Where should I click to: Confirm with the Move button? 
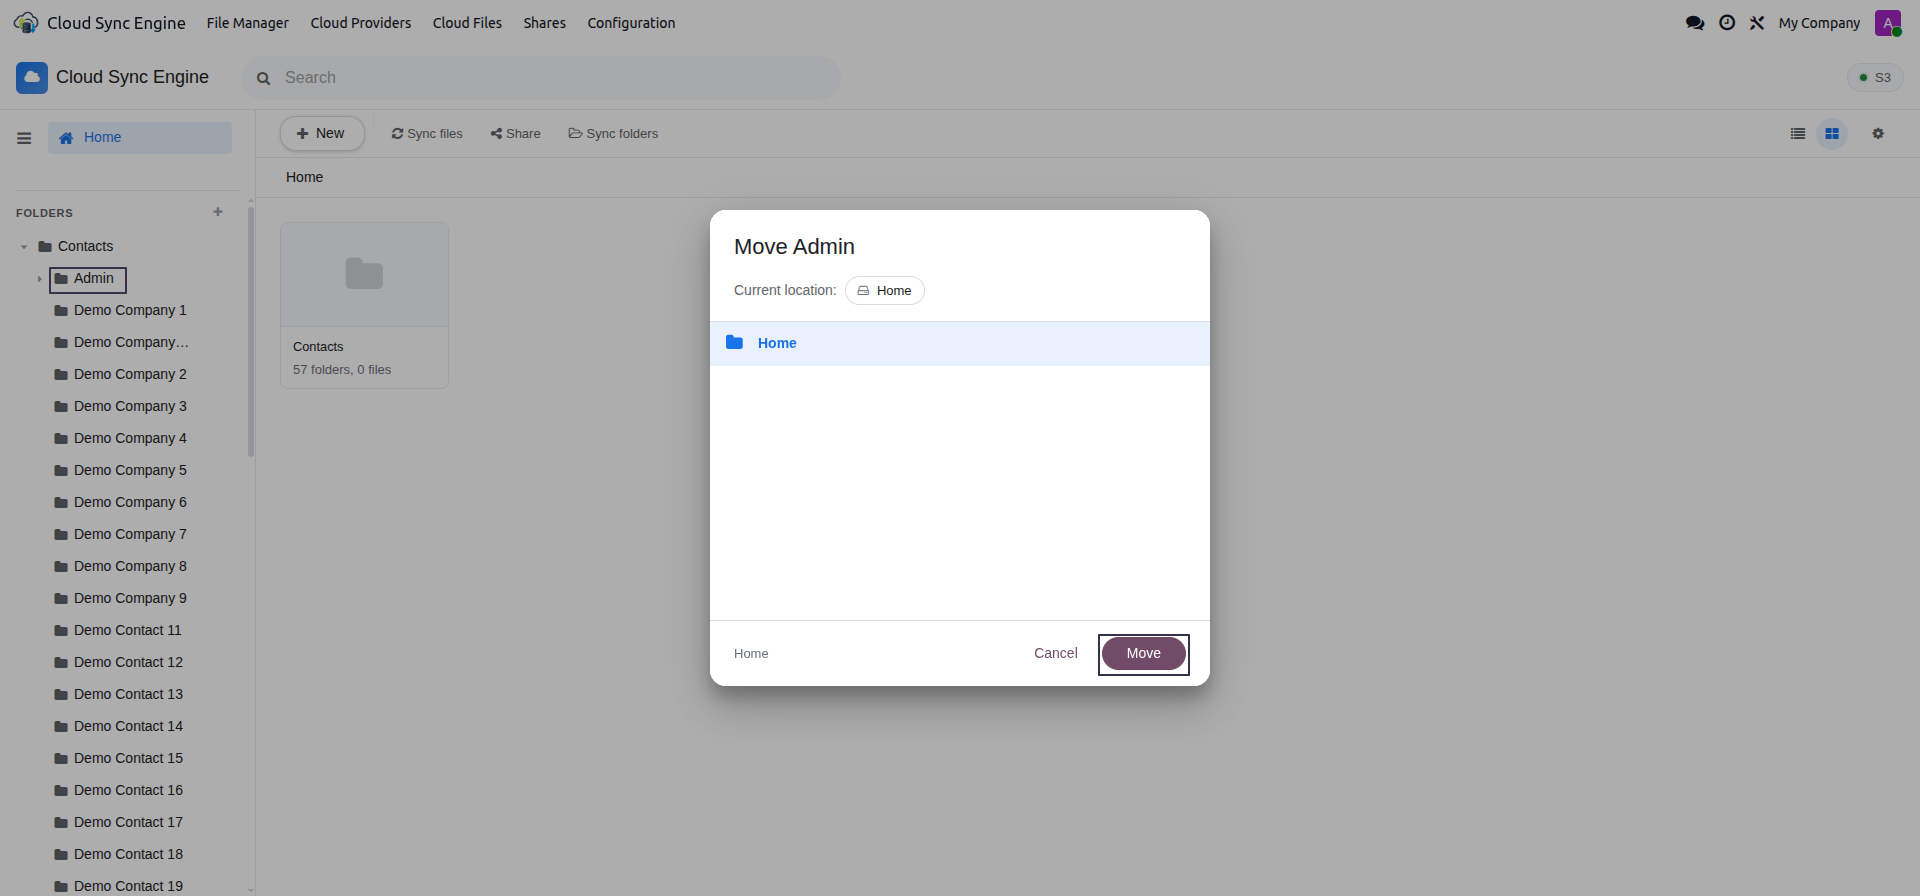coord(1144,653)
